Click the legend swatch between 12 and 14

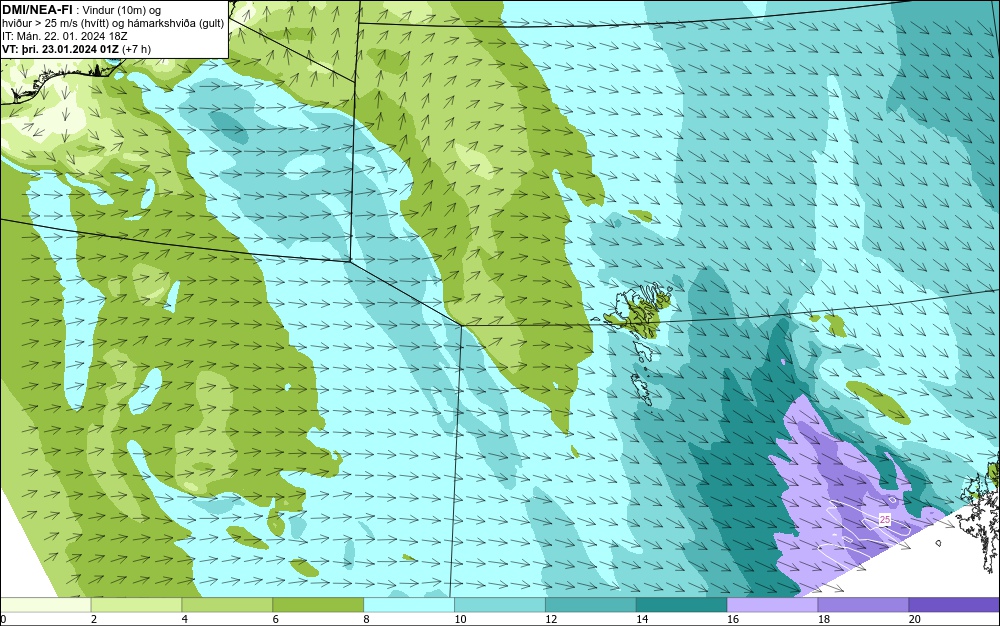(591, 605)
